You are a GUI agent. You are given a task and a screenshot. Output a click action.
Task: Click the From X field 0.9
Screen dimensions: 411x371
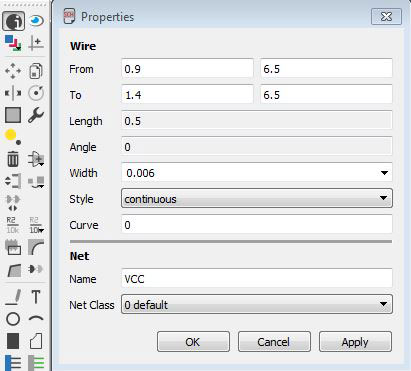pyautogui.click(x=187, y=69)
